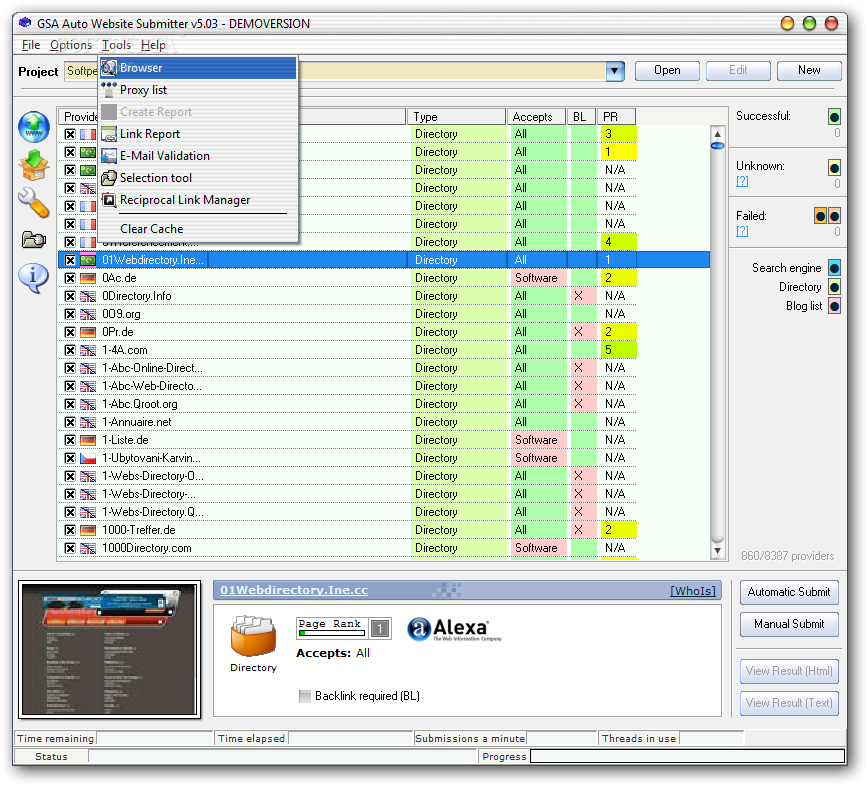Image resolution: width=868 pixels, height=786 pixels.
Task: Click the globe submit icon in left sidebar
Action: pyautogui.click(x=34, y=127)
